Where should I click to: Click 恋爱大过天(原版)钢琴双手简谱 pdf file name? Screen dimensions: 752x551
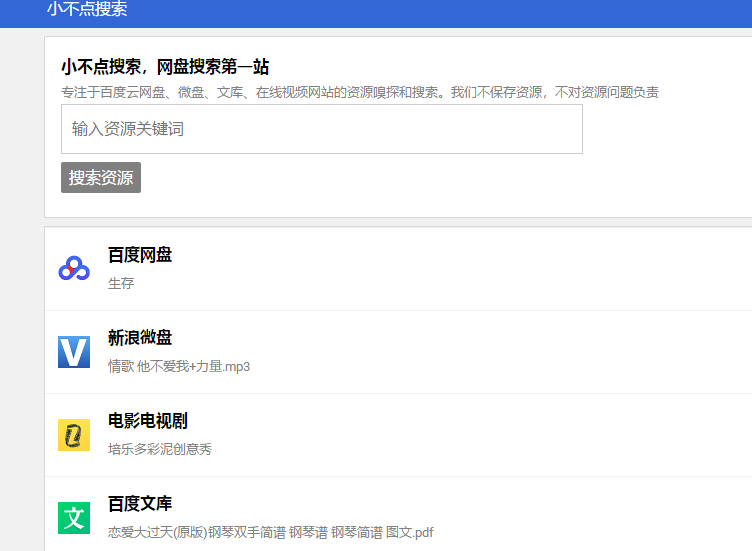270,532
